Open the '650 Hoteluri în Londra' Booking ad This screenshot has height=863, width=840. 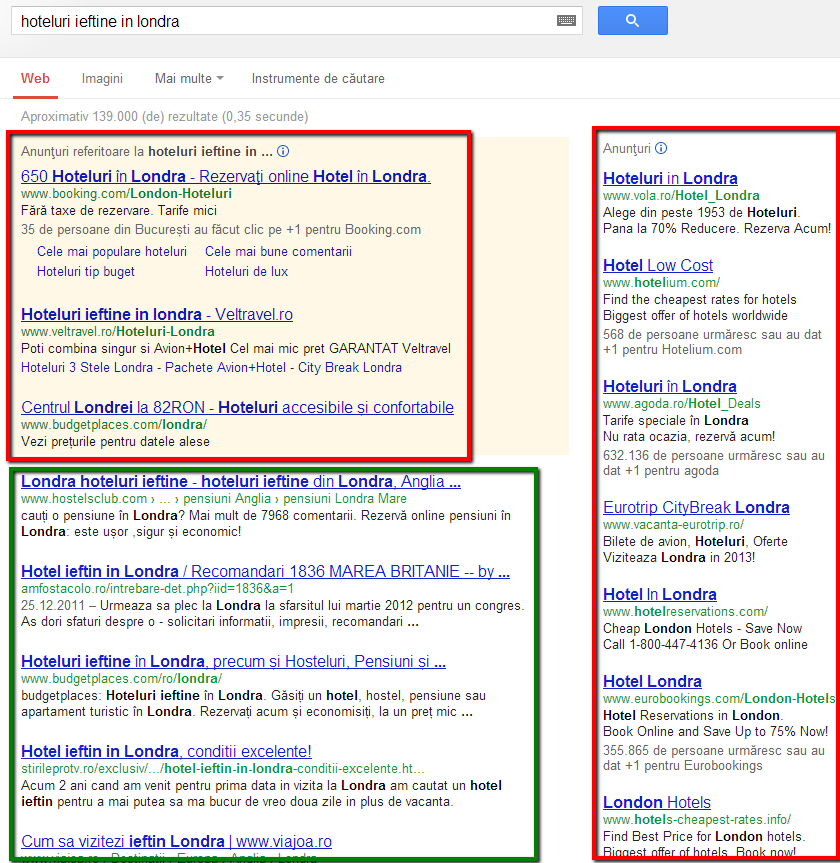(x=226, y=176)
